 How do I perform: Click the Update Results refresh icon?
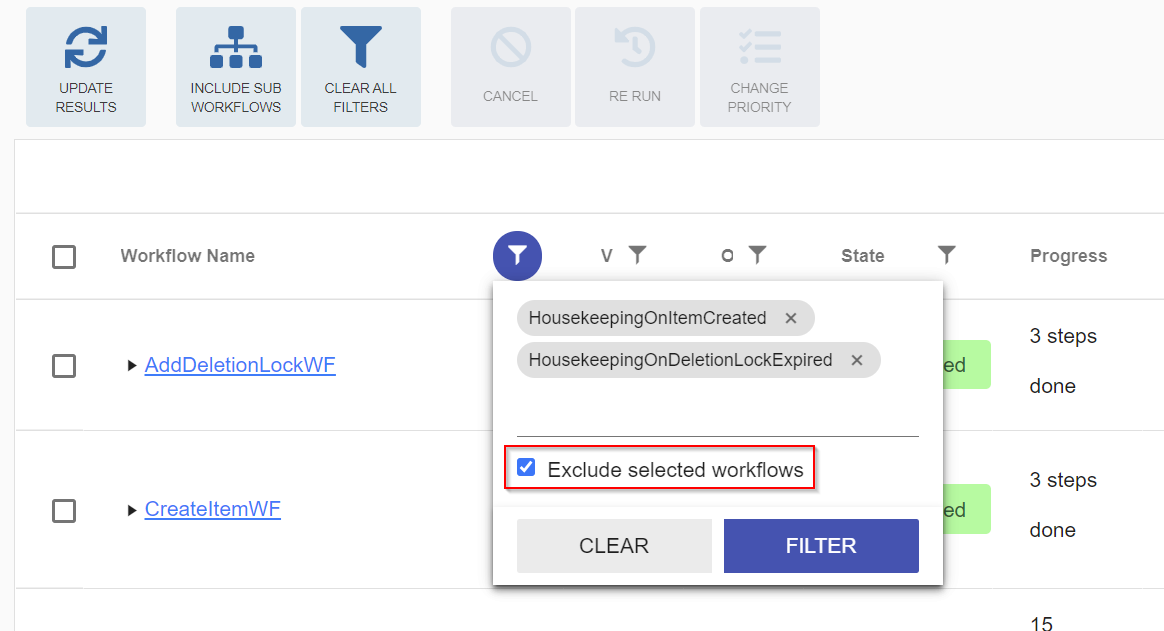[x=86, y=47]
